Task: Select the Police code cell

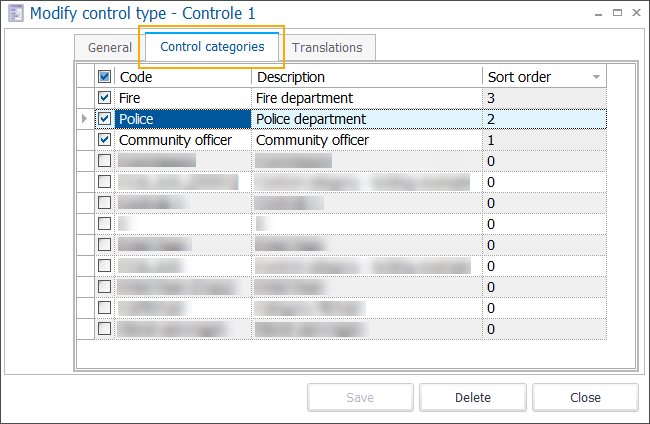Action: (183, 119)
